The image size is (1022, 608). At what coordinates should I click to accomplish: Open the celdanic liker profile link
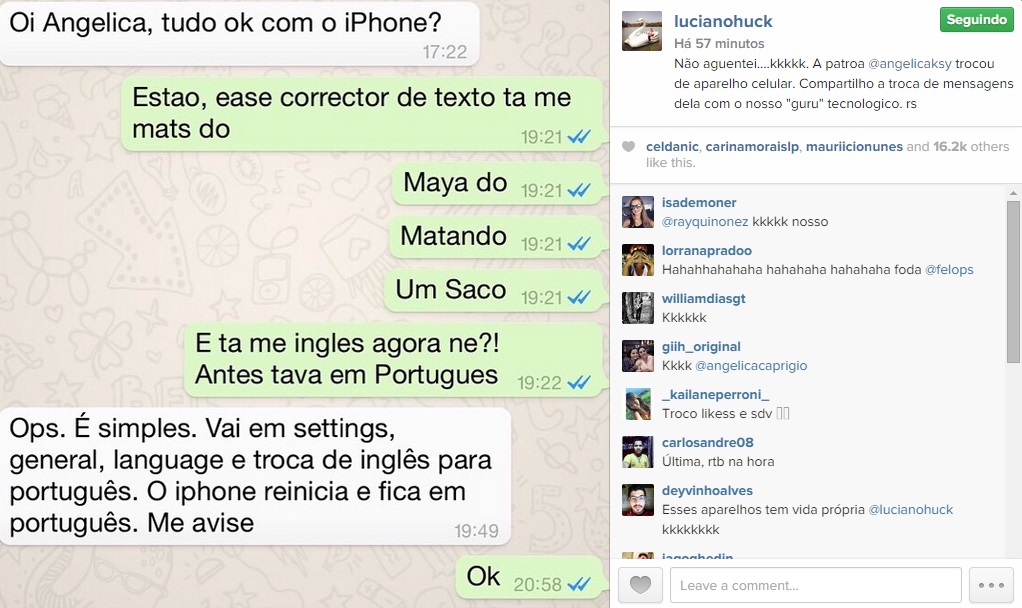pos(672,147)
